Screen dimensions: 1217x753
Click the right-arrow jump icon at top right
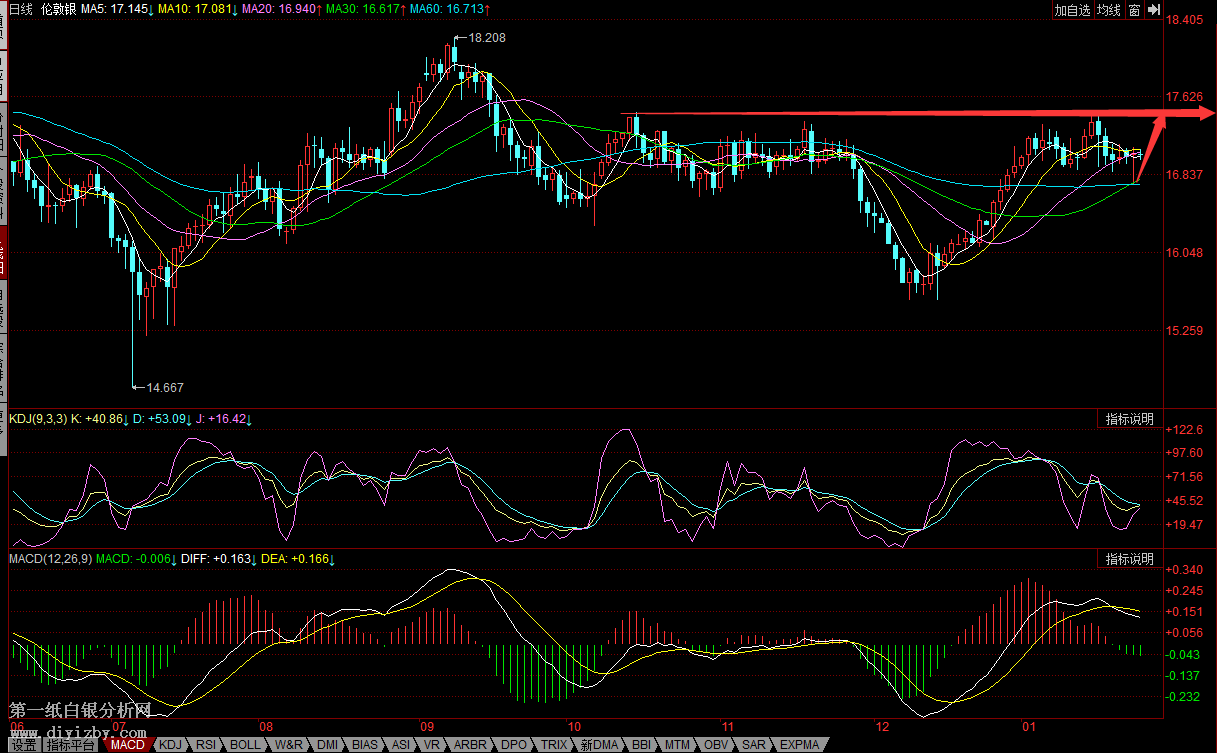[x=1153, y=10]
